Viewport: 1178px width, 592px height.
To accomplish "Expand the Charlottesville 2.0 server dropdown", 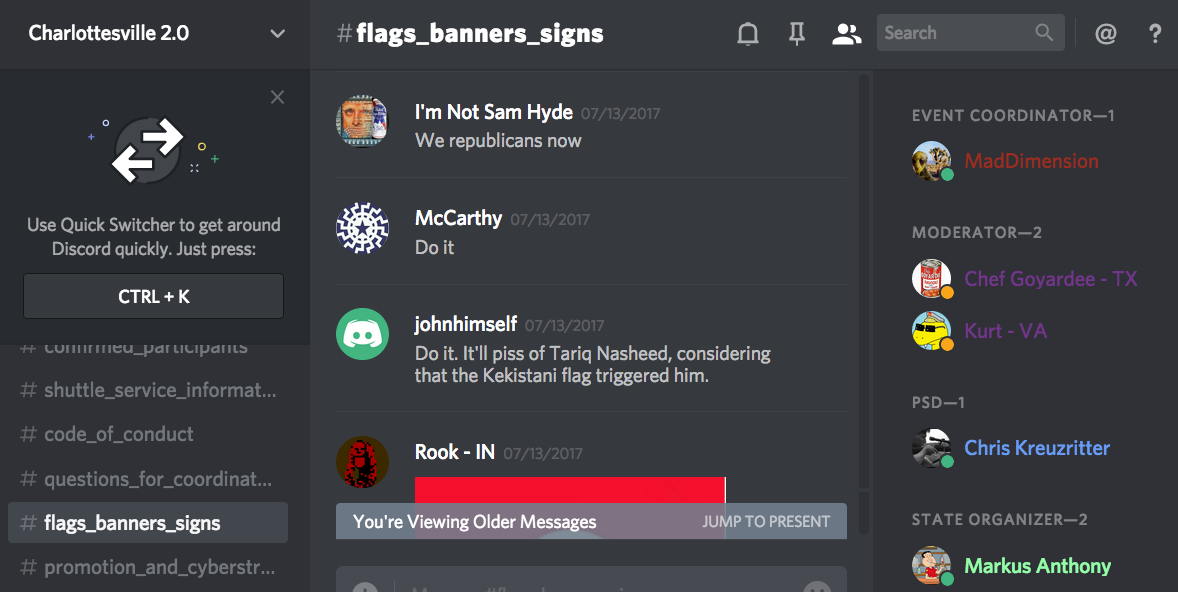I will click(x=277, y=34).
